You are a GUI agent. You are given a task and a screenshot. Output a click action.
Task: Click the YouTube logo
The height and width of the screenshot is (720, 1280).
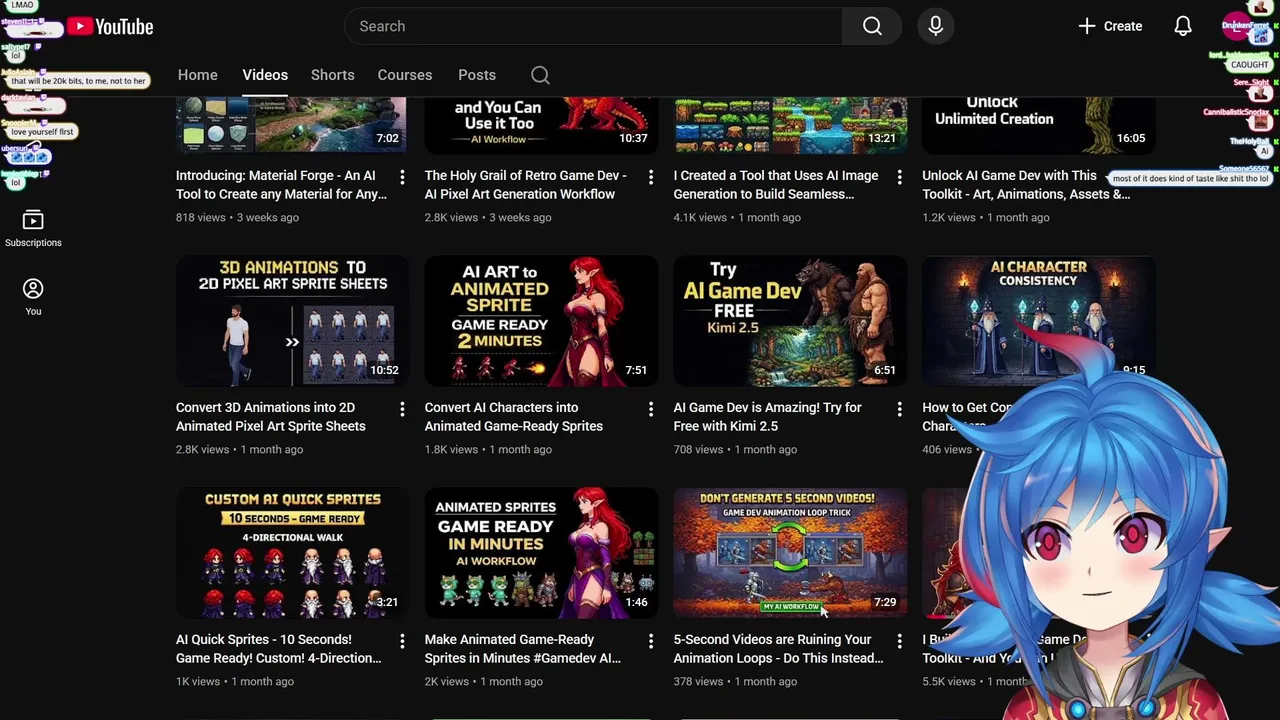(110, 27)
